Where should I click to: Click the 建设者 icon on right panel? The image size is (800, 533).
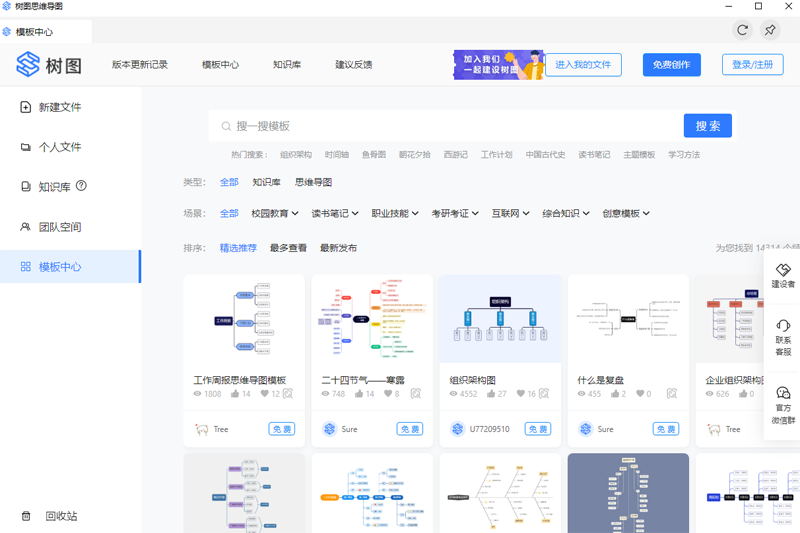coord(783,271)
